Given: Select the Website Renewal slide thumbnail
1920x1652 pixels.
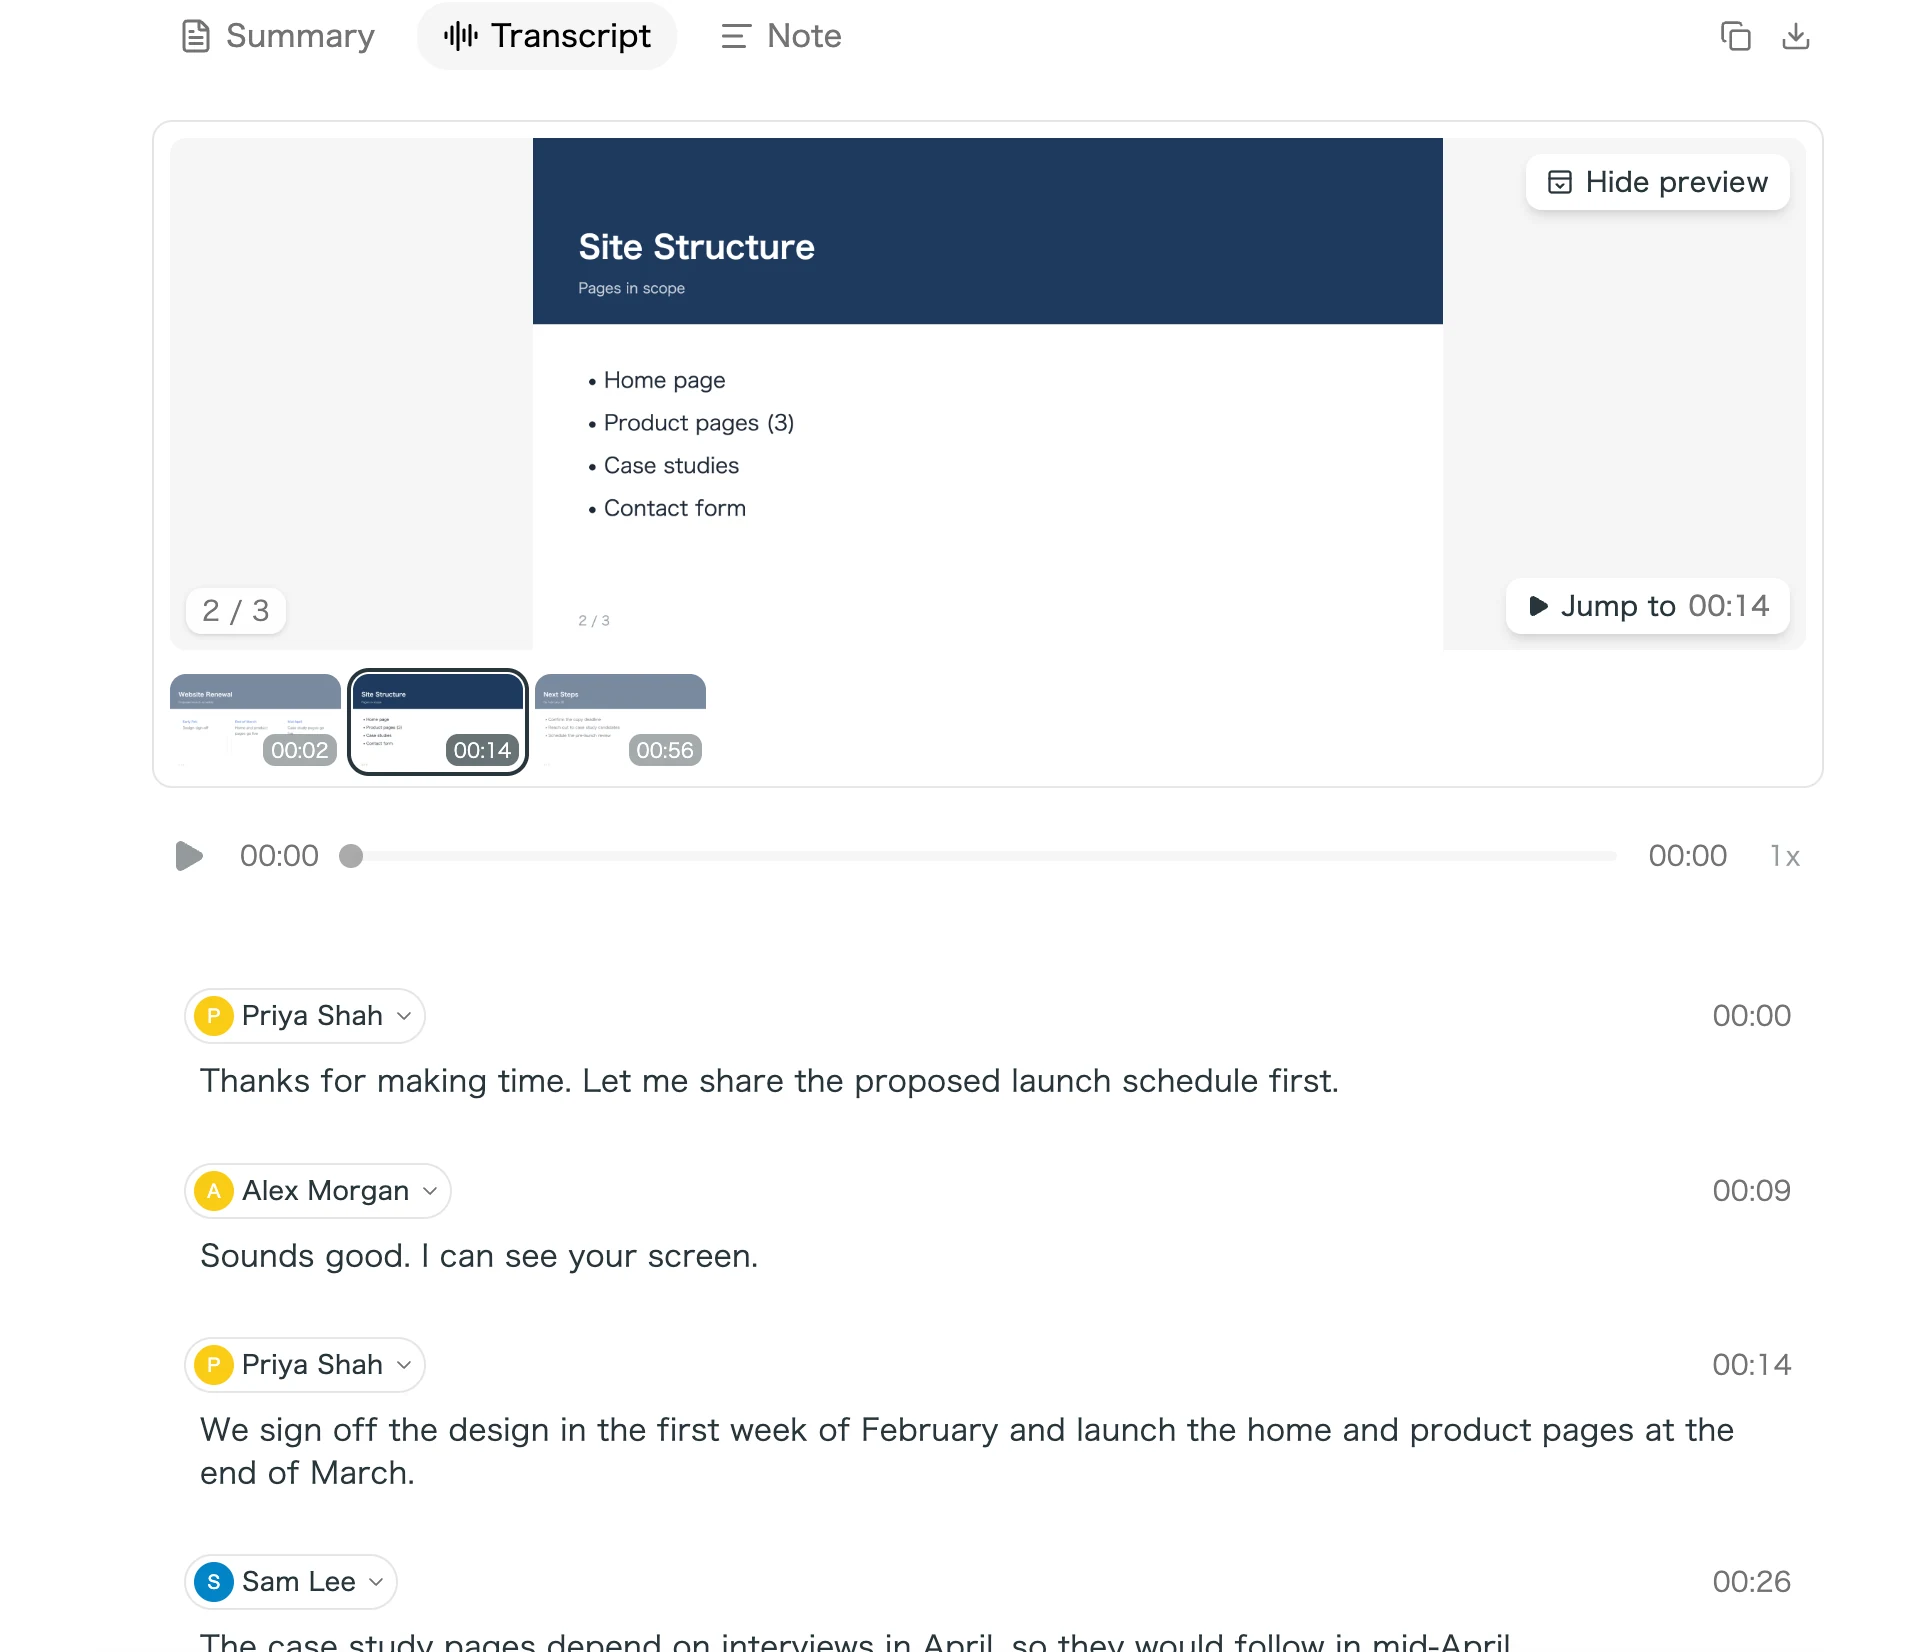Looking at the screenshot, I should click(x=255, y=721).
